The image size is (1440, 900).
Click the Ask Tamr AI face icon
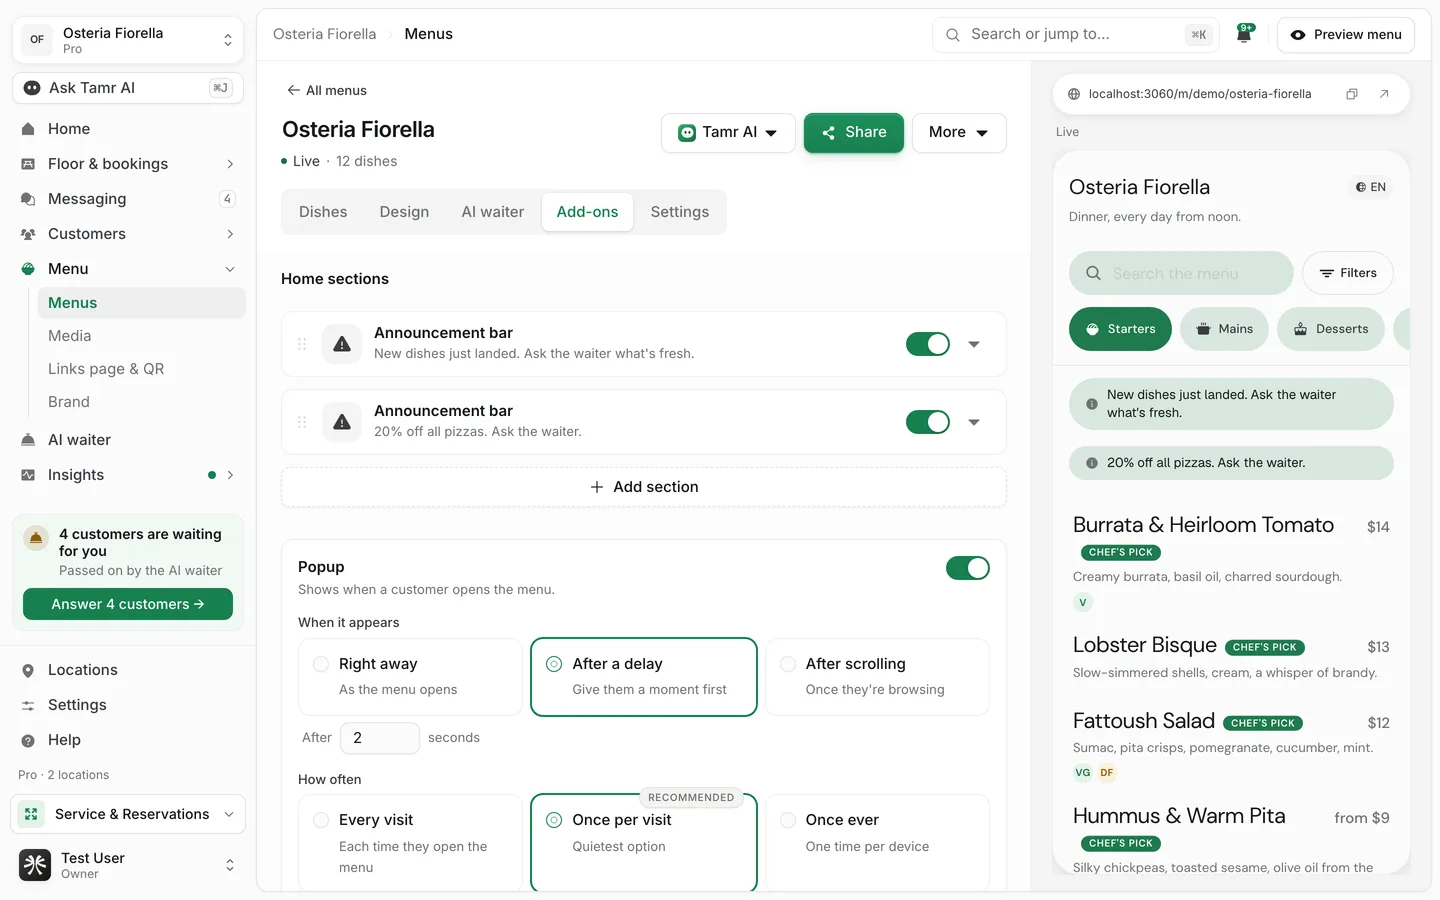click(x=32, y=88)
